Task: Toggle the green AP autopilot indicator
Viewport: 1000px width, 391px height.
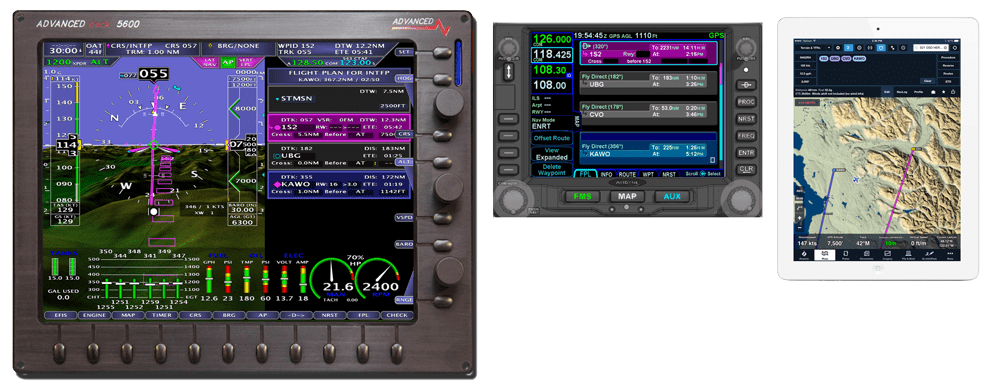Action: (228, 63)
